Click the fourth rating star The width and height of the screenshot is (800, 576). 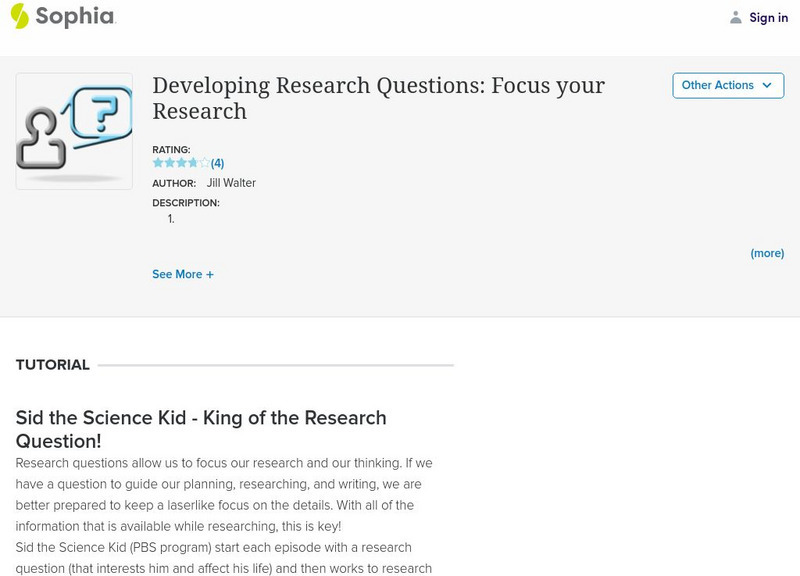[x=193, y=163]
